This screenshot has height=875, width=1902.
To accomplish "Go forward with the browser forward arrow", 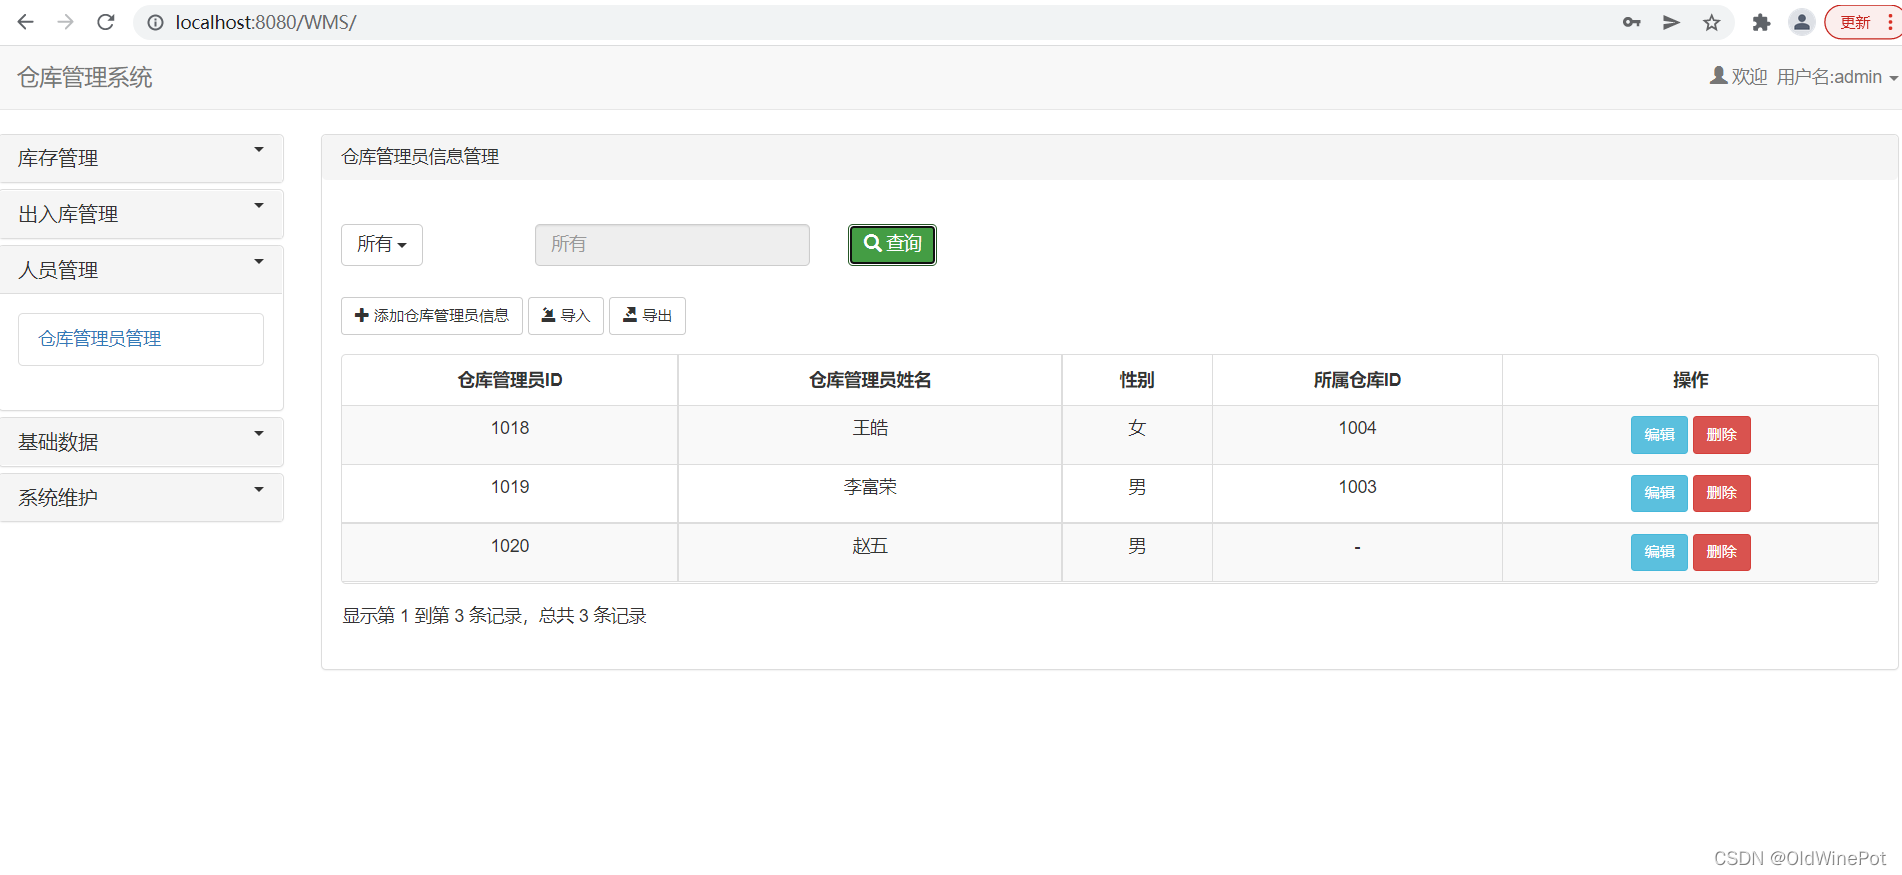I will 66,22.
